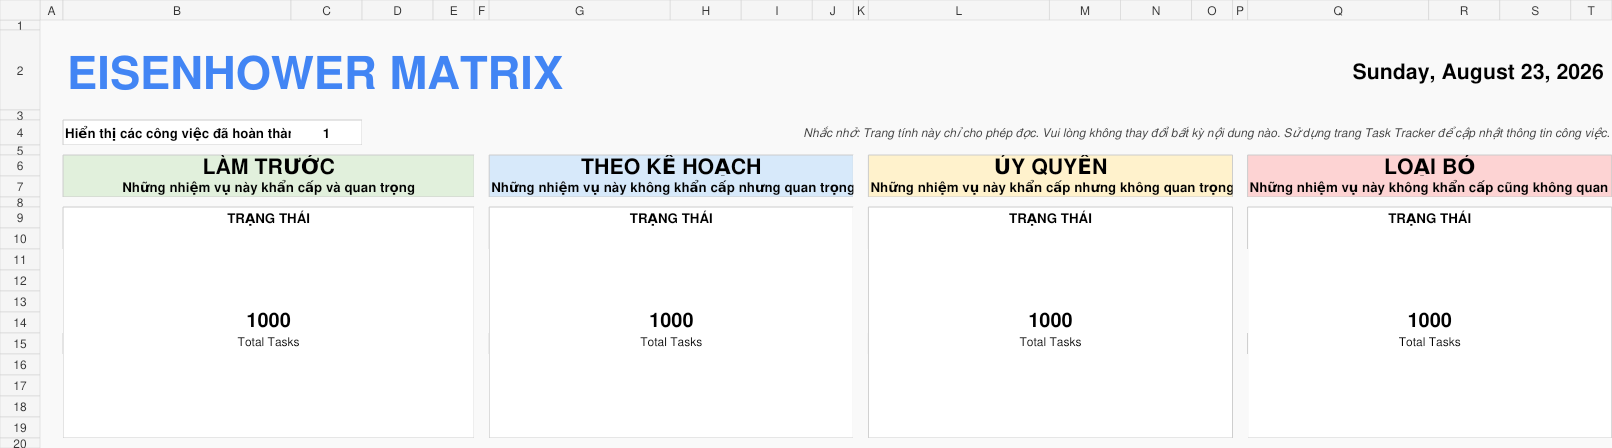Click Total Tasks label in ỦY QUYỀN panel
The image size is (1612, 448).
point(1050,342)
